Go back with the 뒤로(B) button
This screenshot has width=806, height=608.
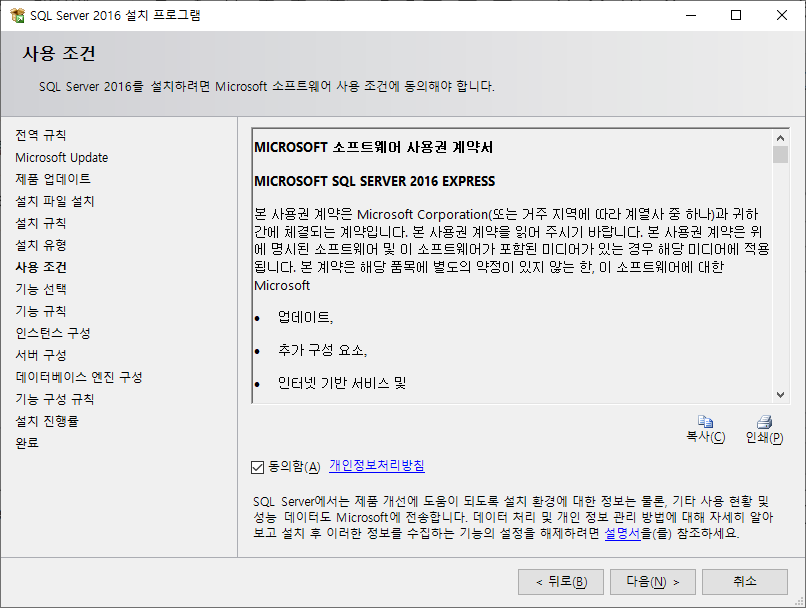pos(561,582)
